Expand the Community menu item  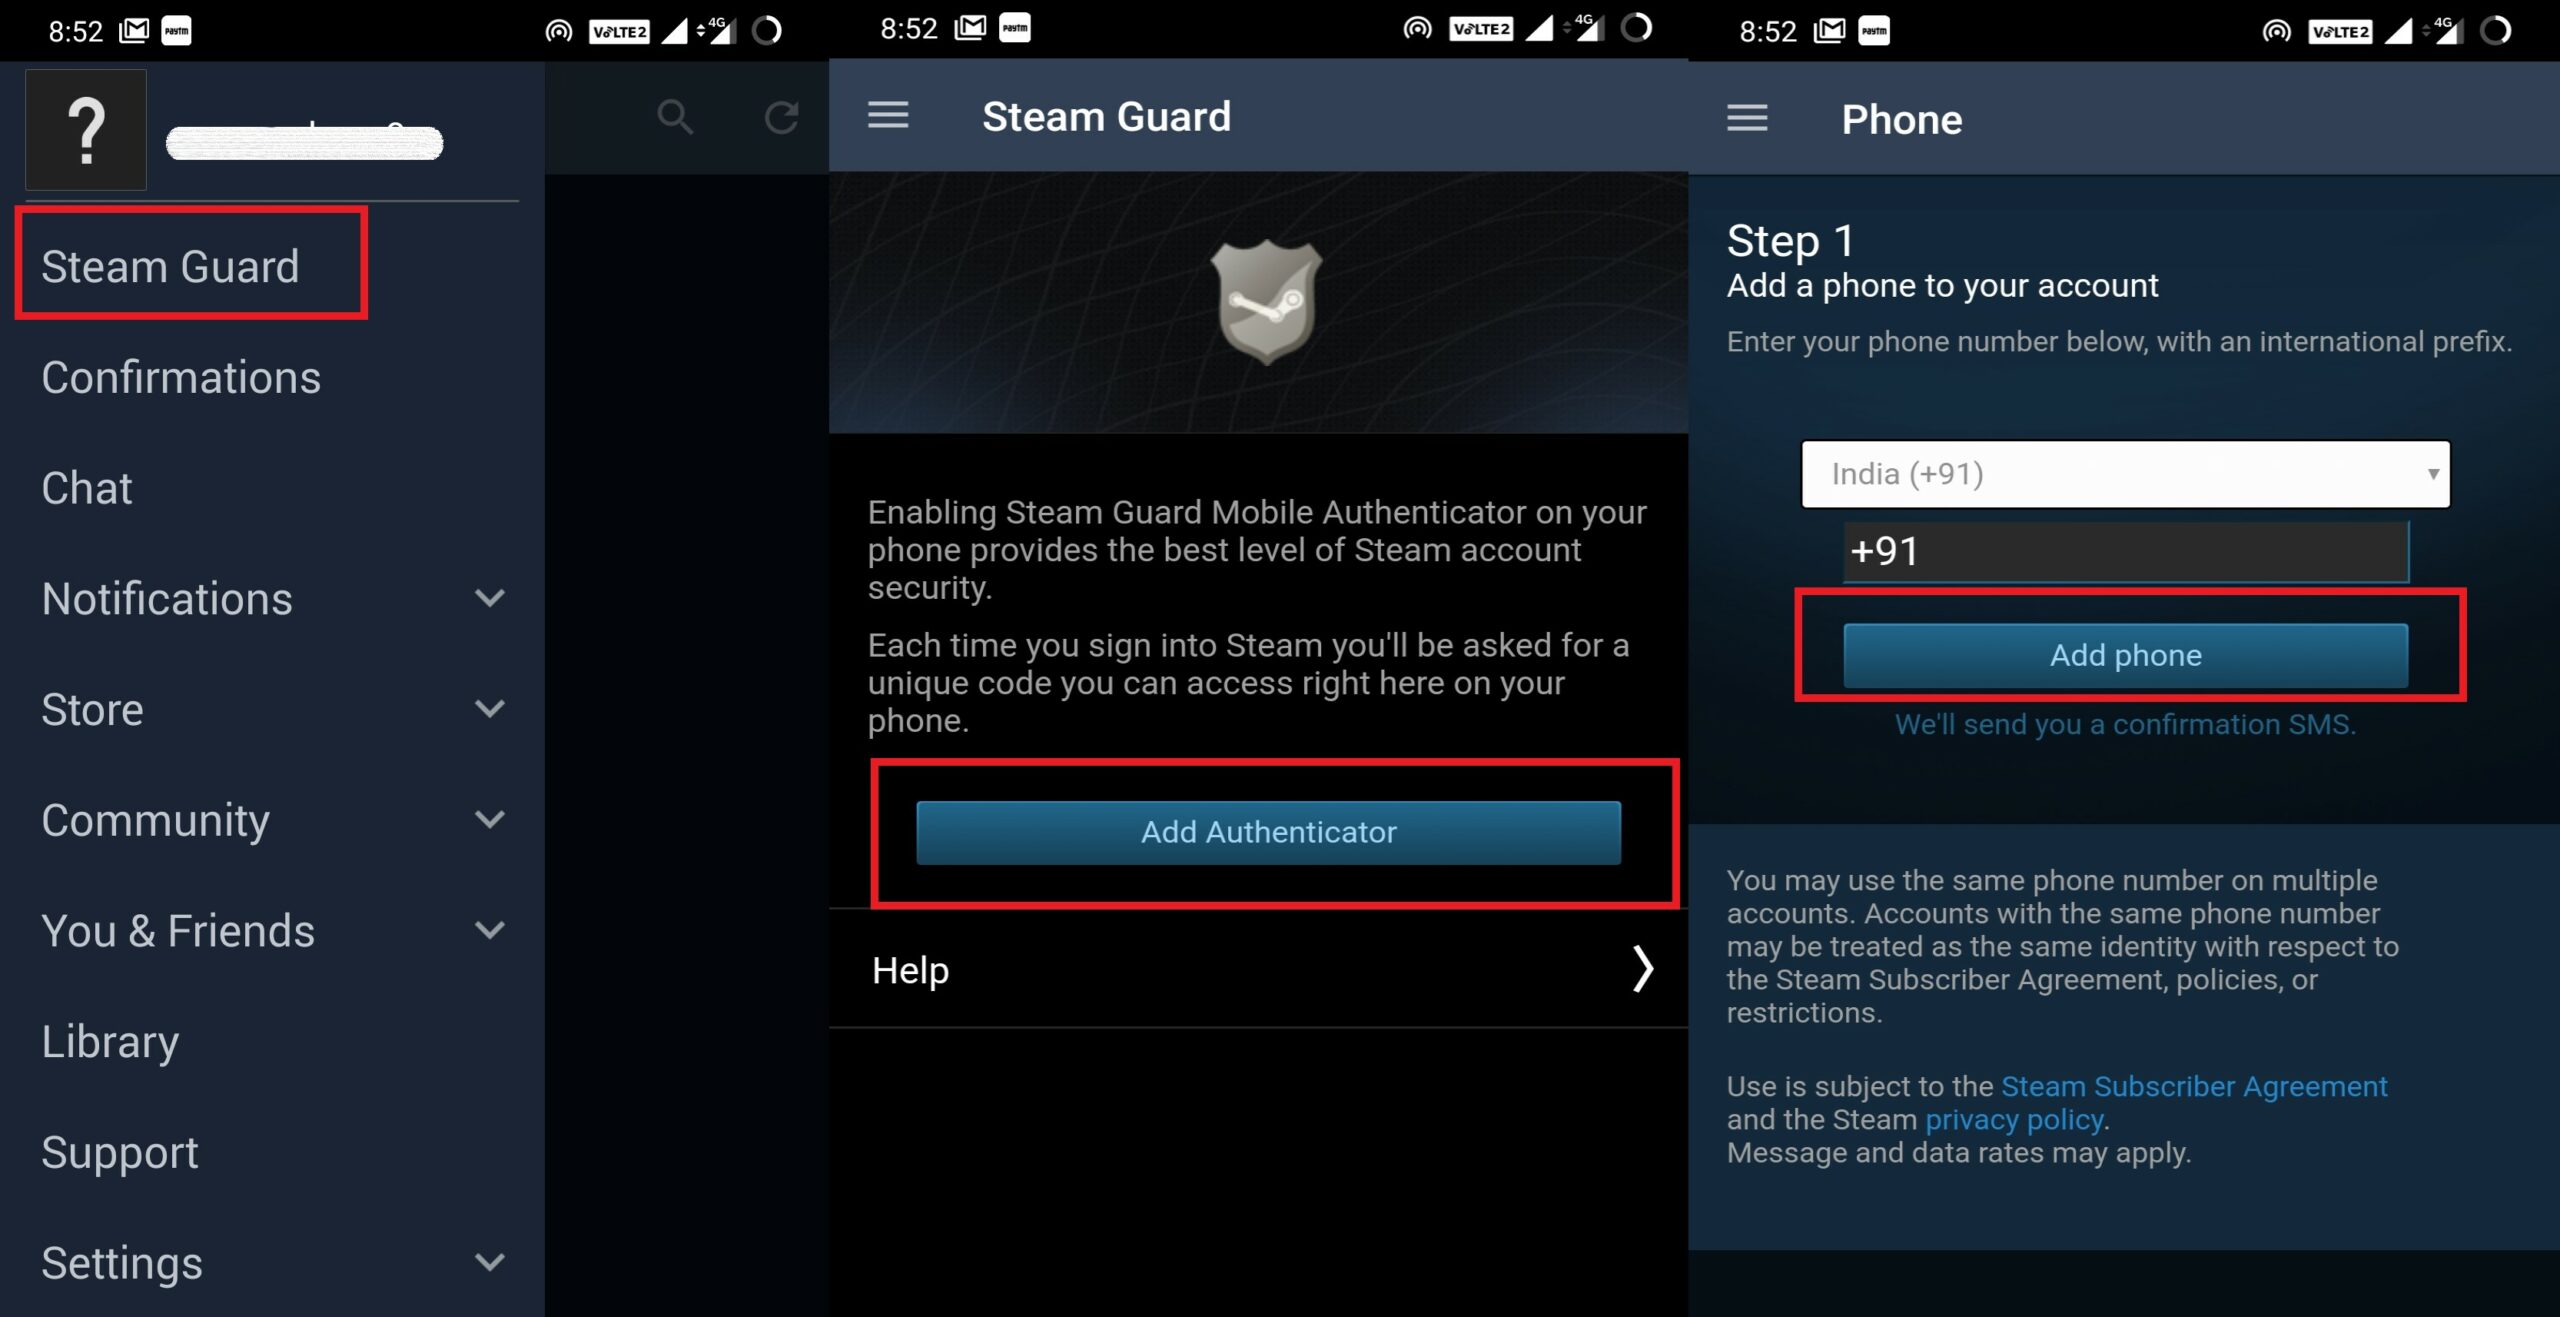[489, 821]
